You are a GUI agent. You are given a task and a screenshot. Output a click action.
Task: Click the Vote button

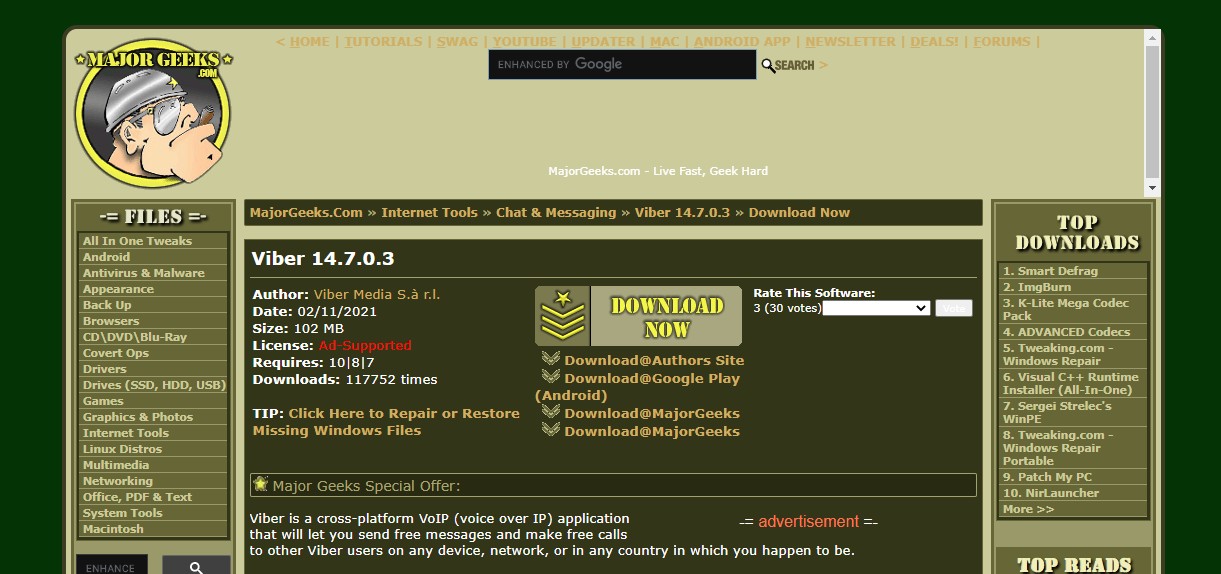(x=953, y=308)
